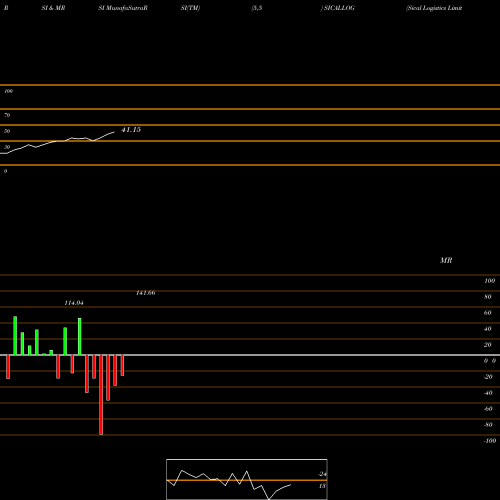Click the -24 label in mini chart
This screenshot has height=500, width=500.
(322, 474)
